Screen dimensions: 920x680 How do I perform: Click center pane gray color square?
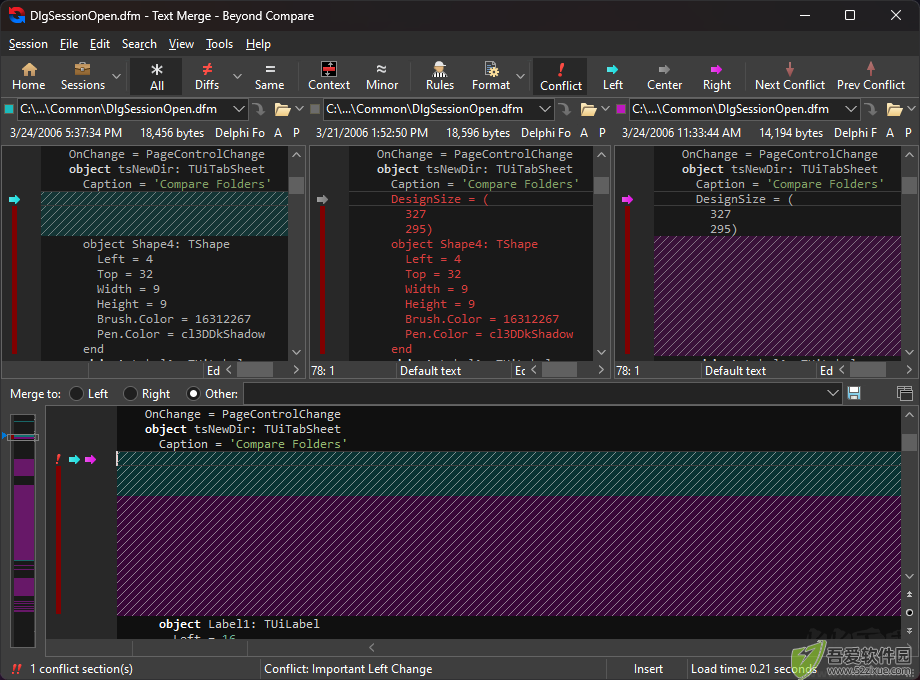[x=315, y=109]
